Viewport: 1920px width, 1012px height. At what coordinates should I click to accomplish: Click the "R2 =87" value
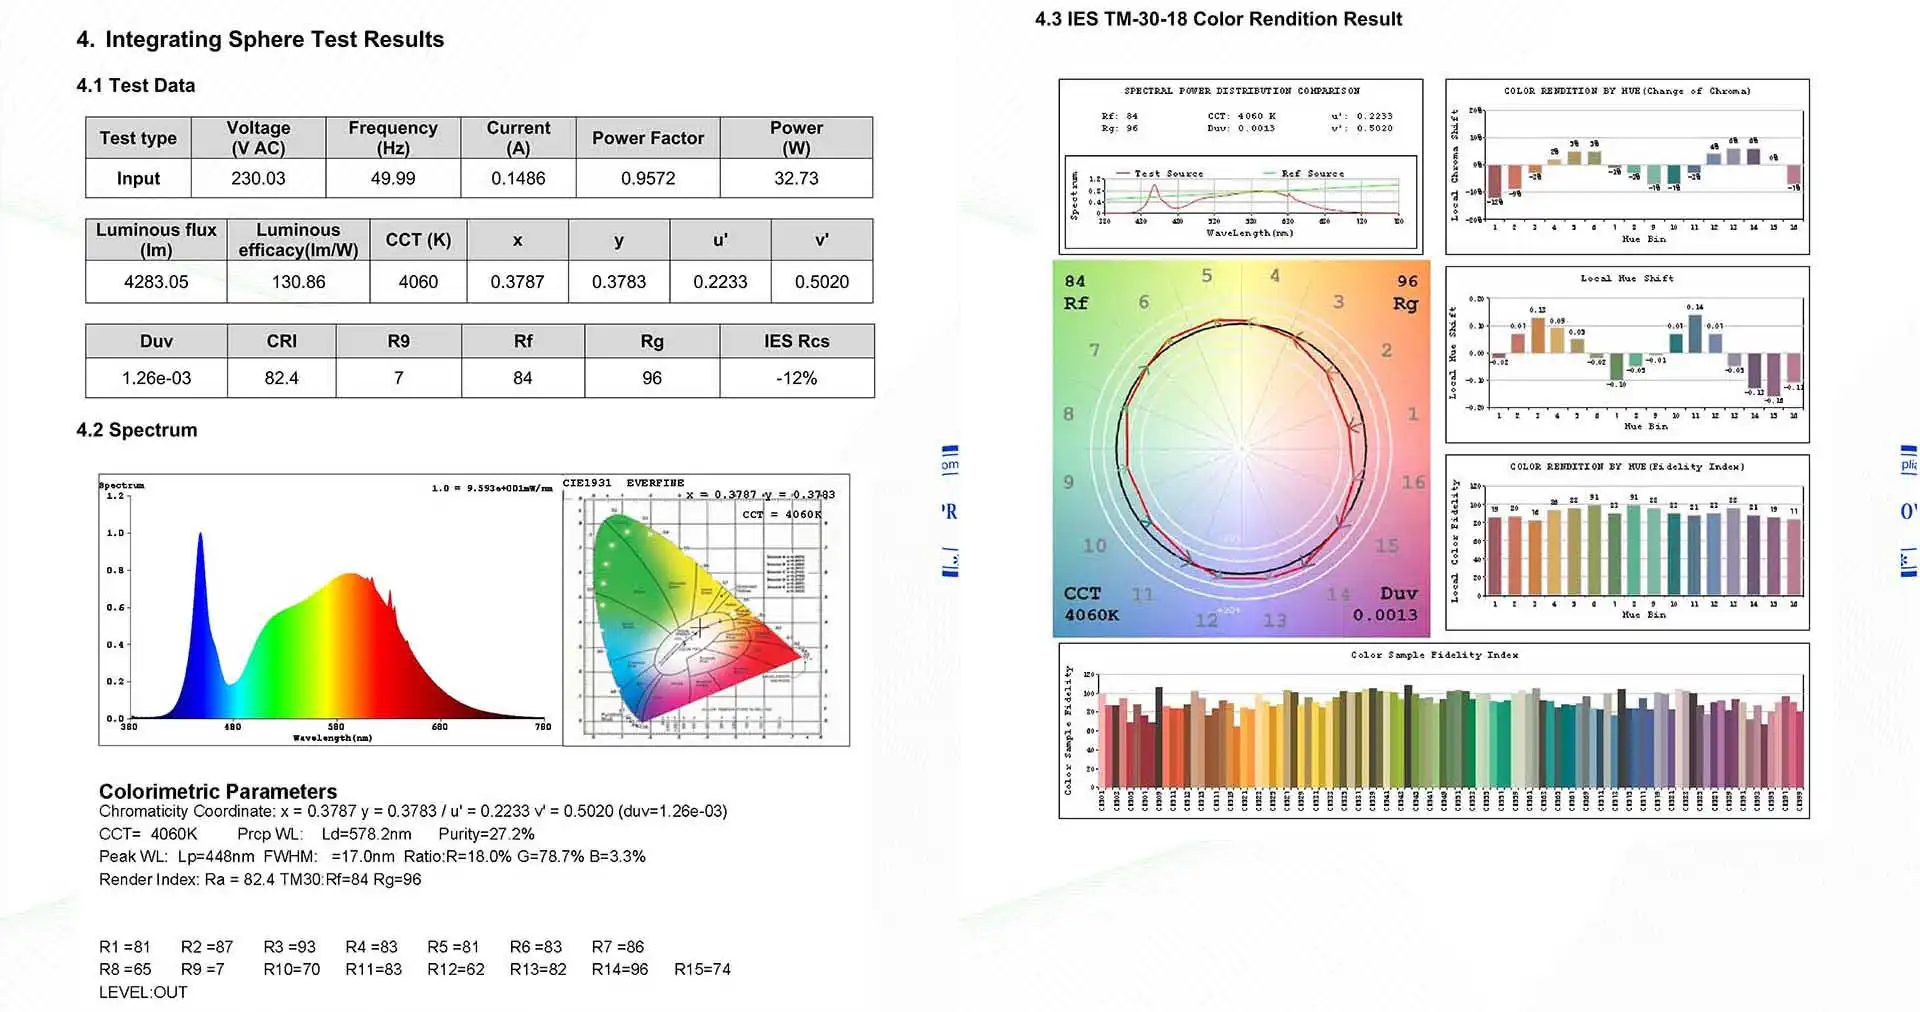[207, 947]
